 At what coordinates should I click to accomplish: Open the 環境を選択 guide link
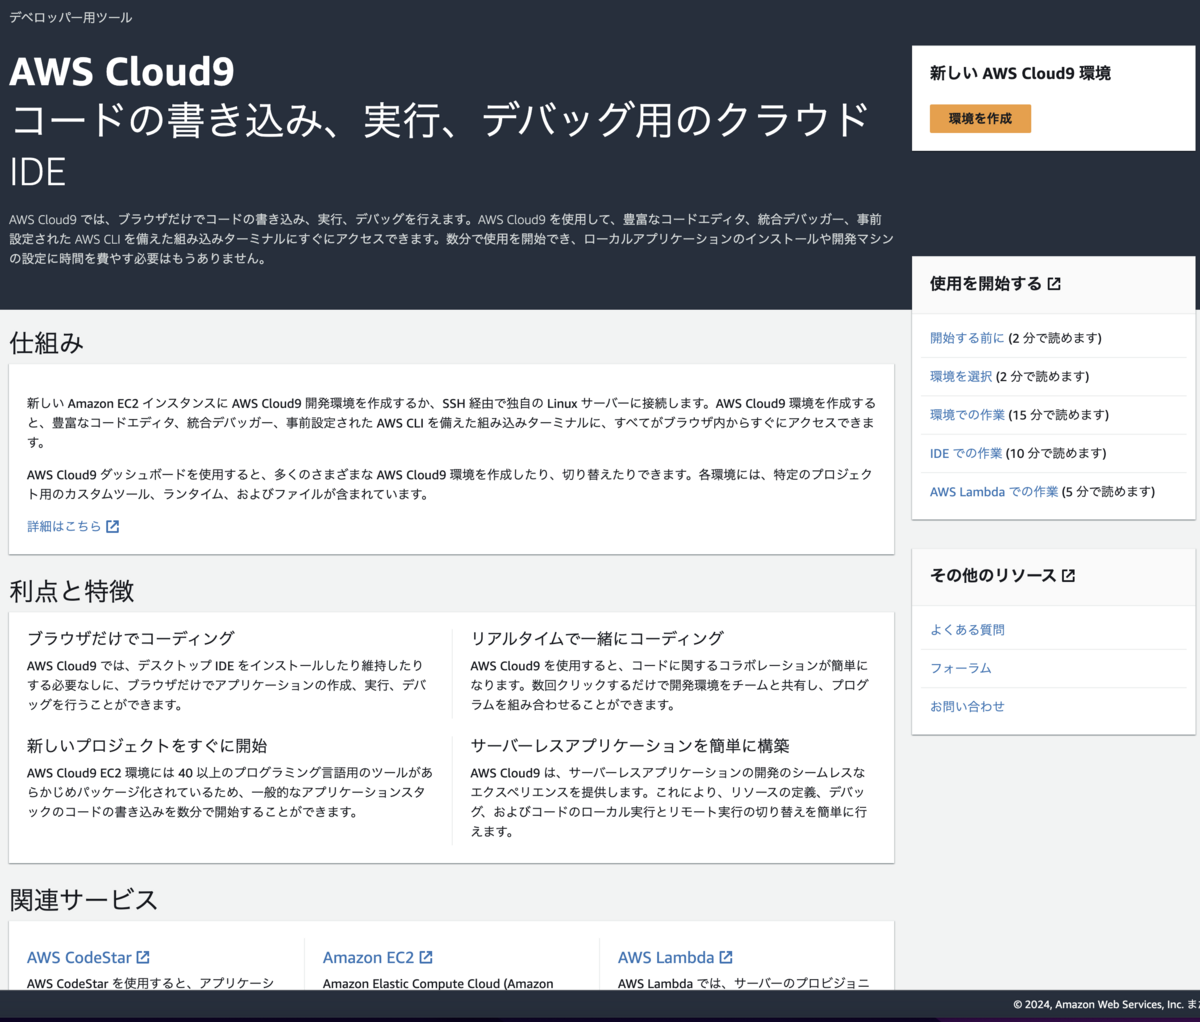pos(961,376)
